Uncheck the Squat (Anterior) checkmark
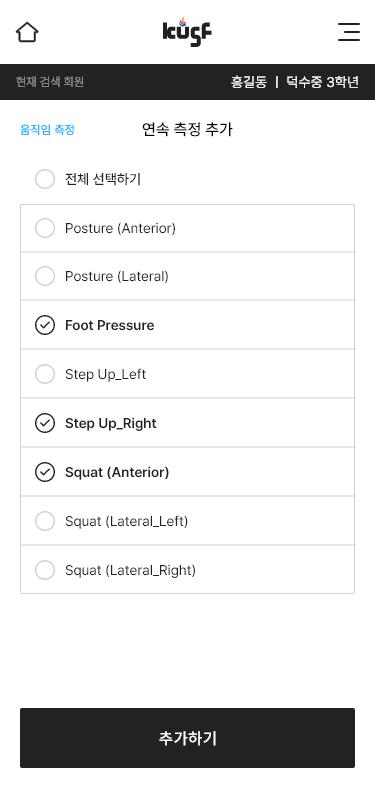The image size is (375, 812). (x=45, y=472)
